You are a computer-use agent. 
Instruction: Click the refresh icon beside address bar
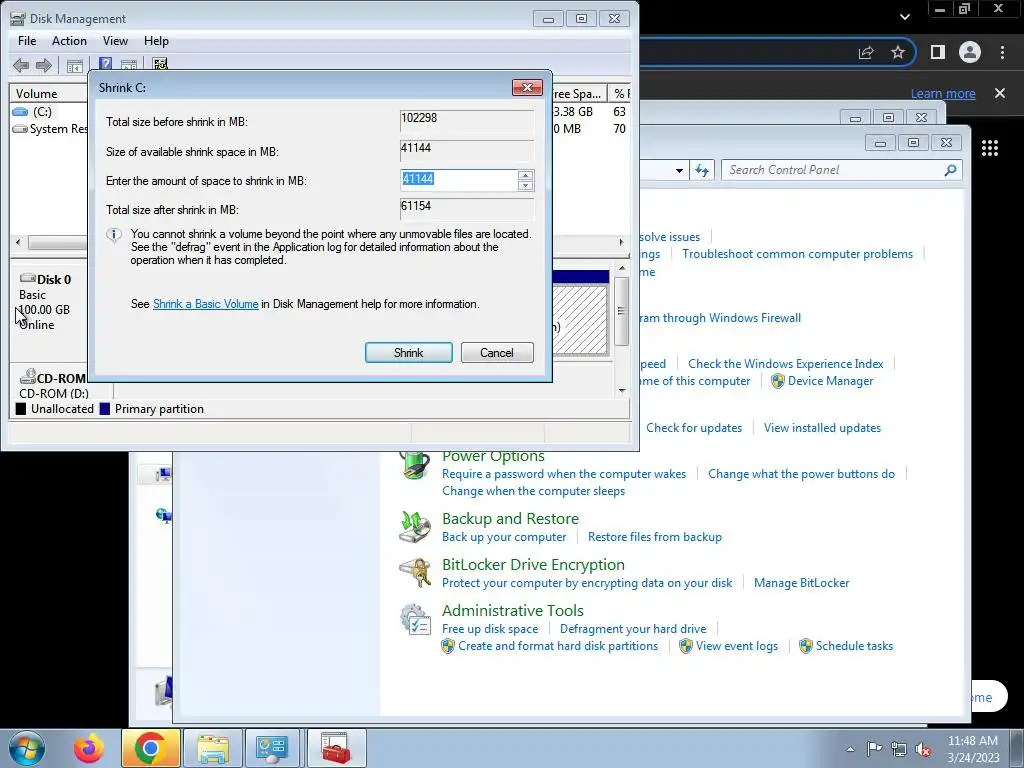click(702, 170)
